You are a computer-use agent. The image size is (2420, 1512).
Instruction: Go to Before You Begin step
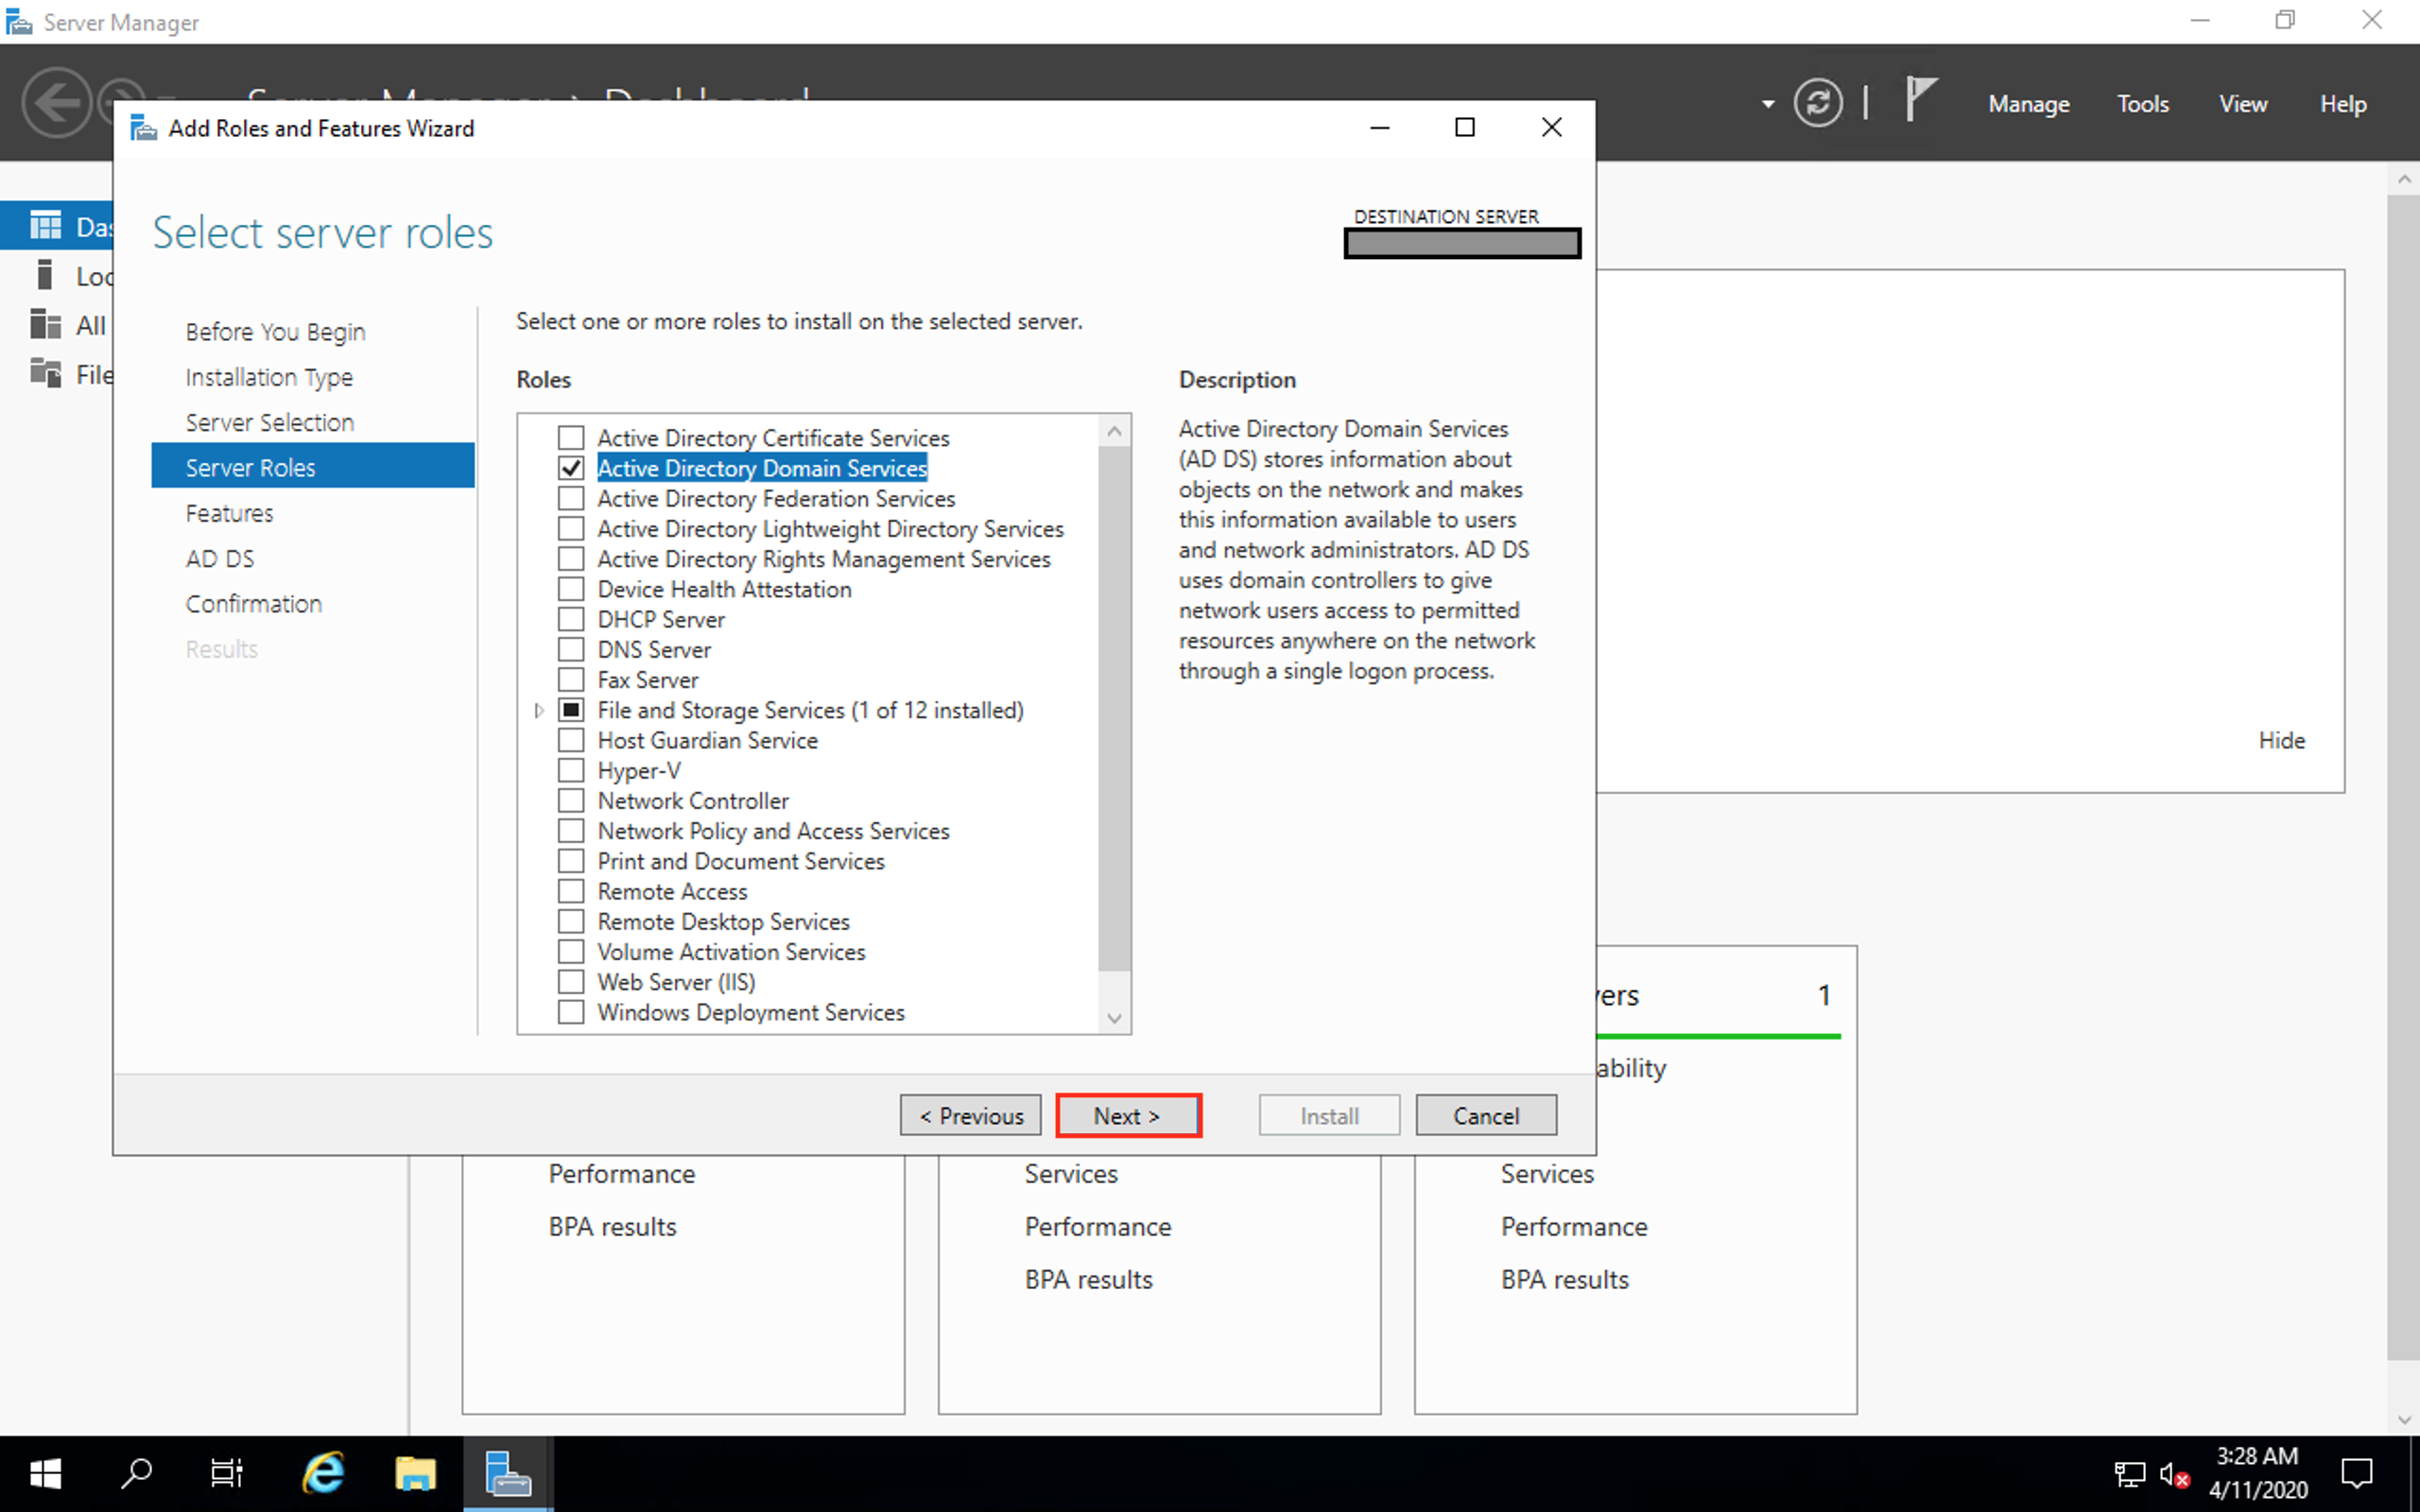275,332
